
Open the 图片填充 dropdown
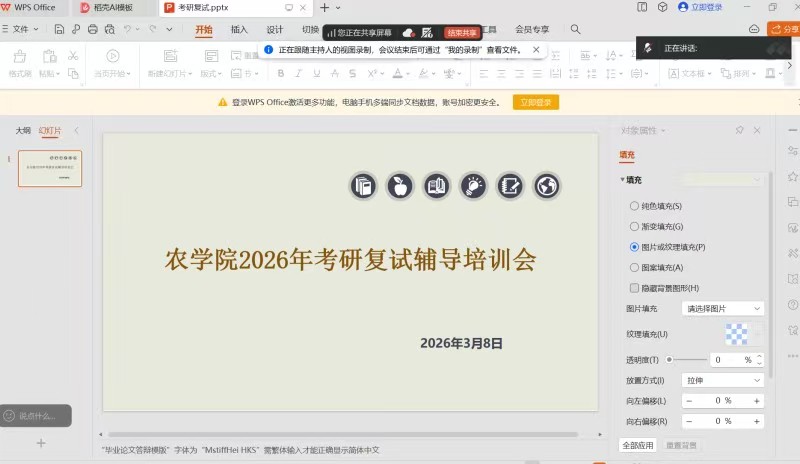tap(722, 309)
